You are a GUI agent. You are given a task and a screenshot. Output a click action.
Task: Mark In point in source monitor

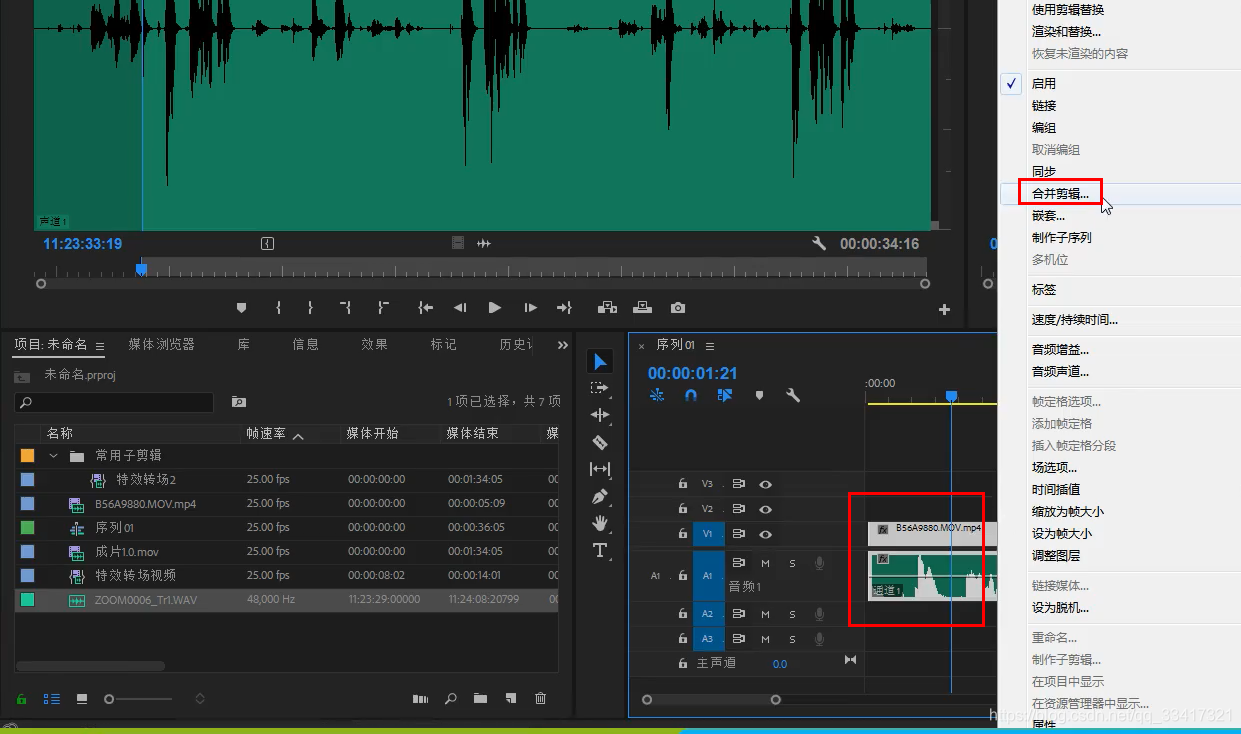278,308
